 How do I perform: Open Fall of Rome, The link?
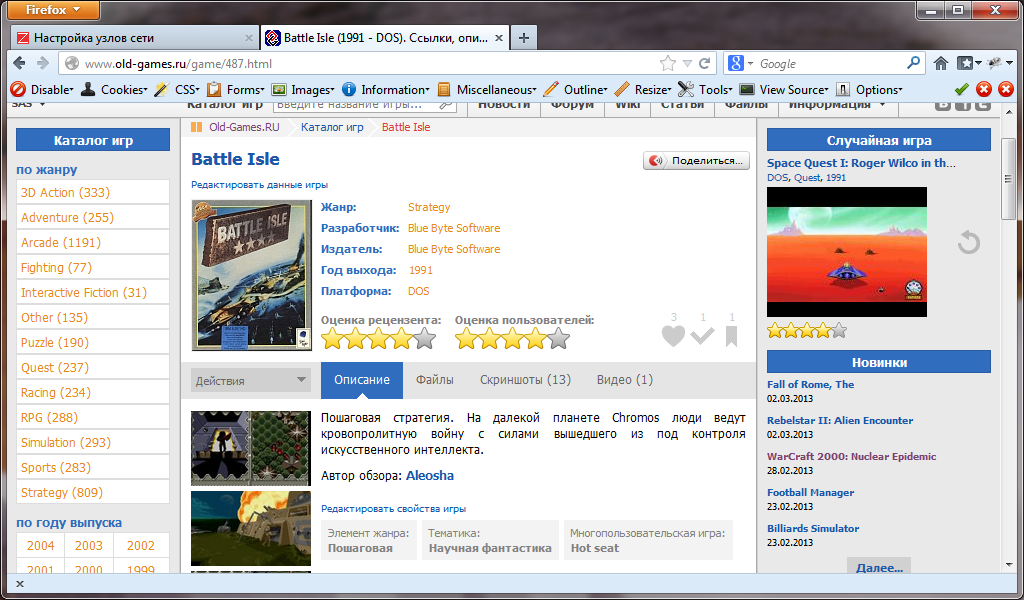pyautogui.click(x=810, y=385)
